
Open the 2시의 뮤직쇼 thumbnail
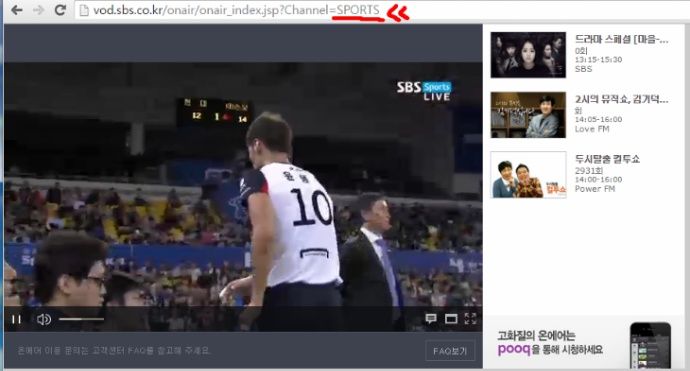click(x=528, y=115)
